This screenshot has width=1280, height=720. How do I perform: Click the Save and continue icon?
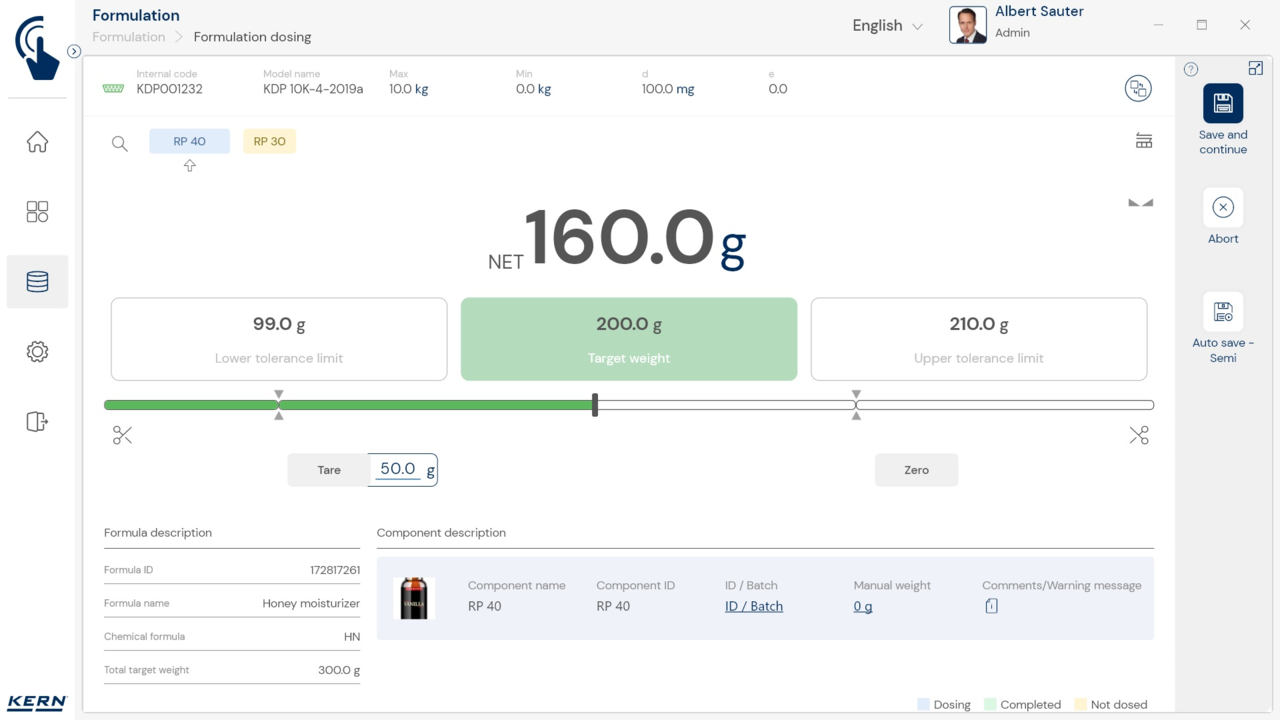click(x=1222, y=104)
